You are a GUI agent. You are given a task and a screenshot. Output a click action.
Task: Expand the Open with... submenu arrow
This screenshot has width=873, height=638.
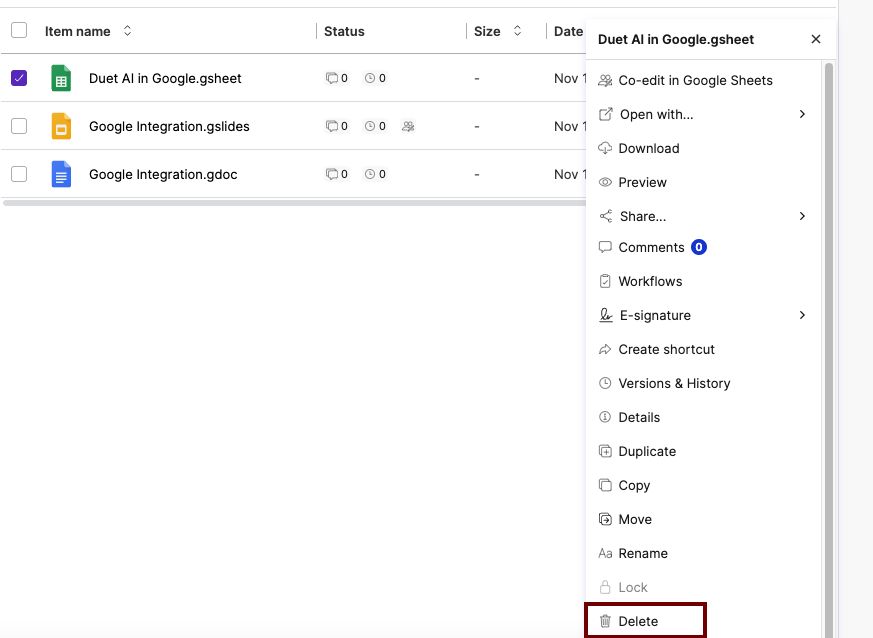802,114
